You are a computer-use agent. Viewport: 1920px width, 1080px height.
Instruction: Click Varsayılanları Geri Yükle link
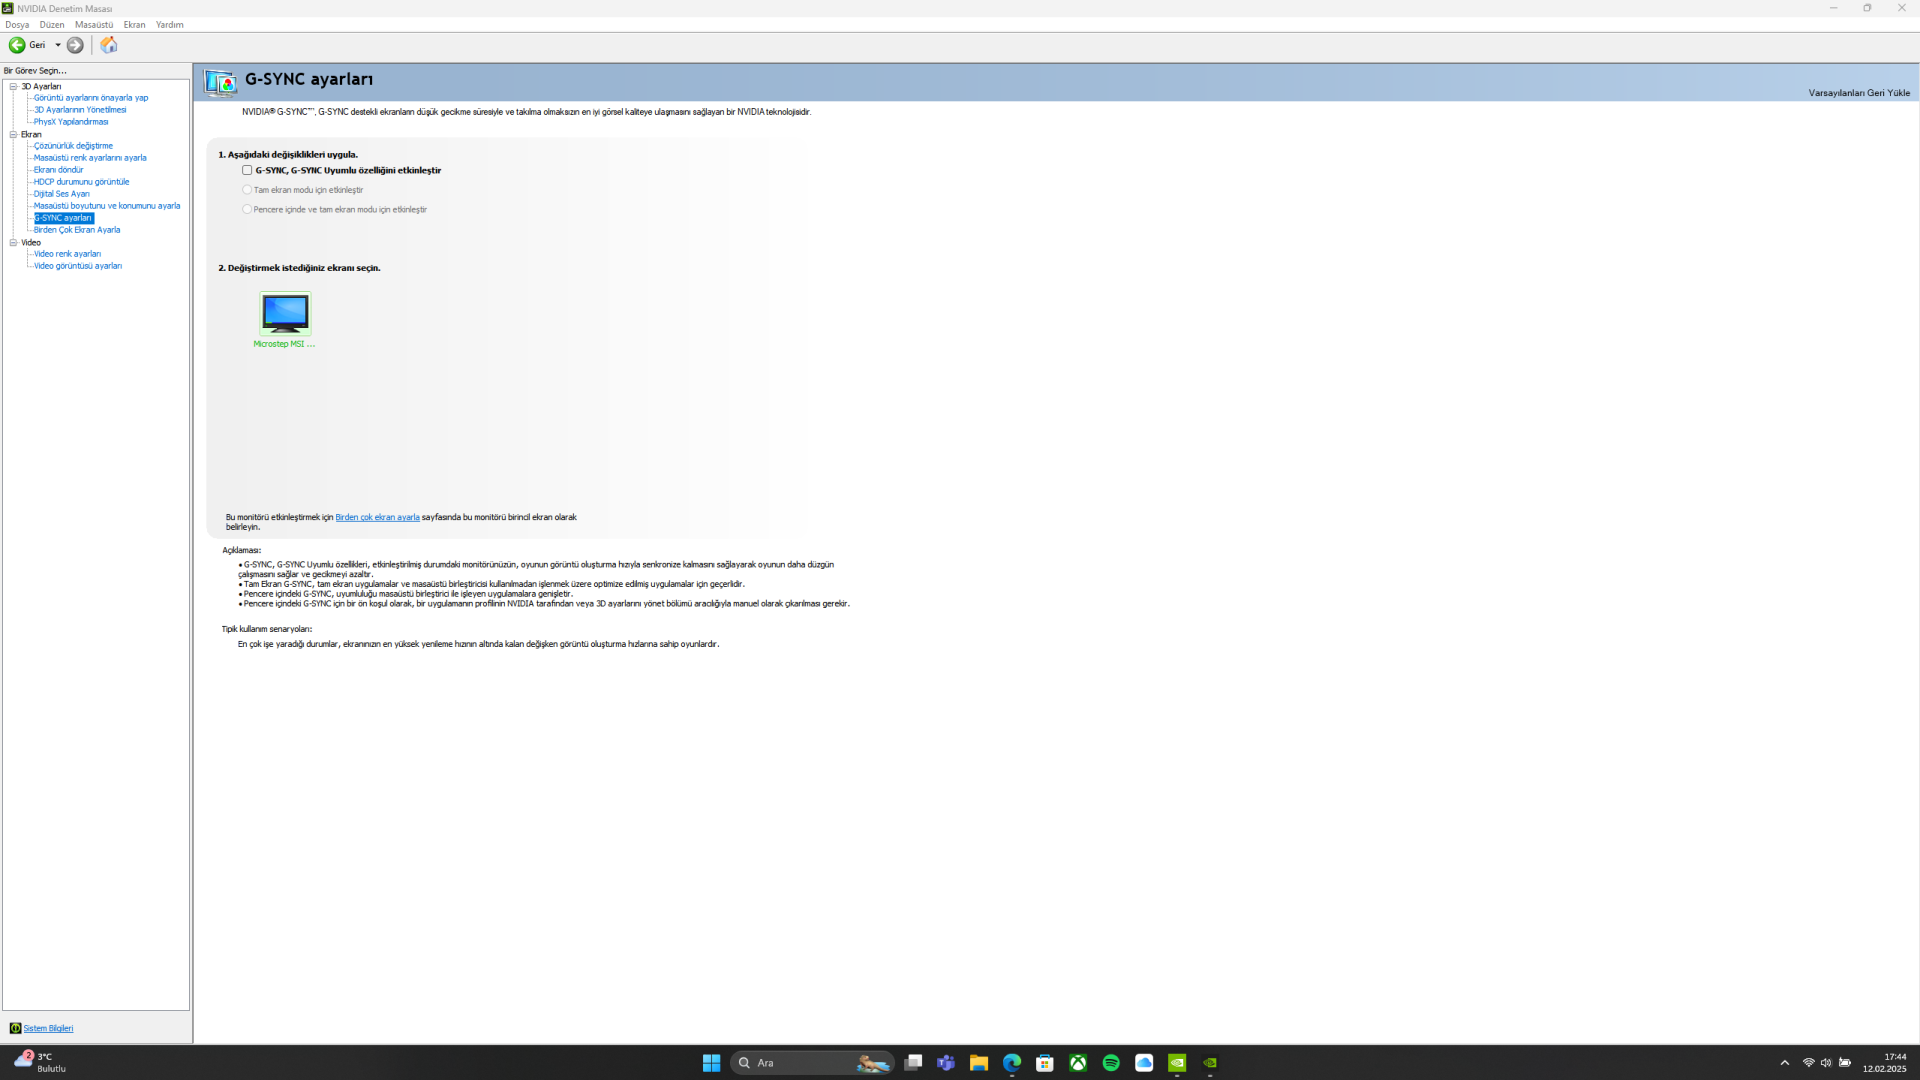click(1858, 93)
